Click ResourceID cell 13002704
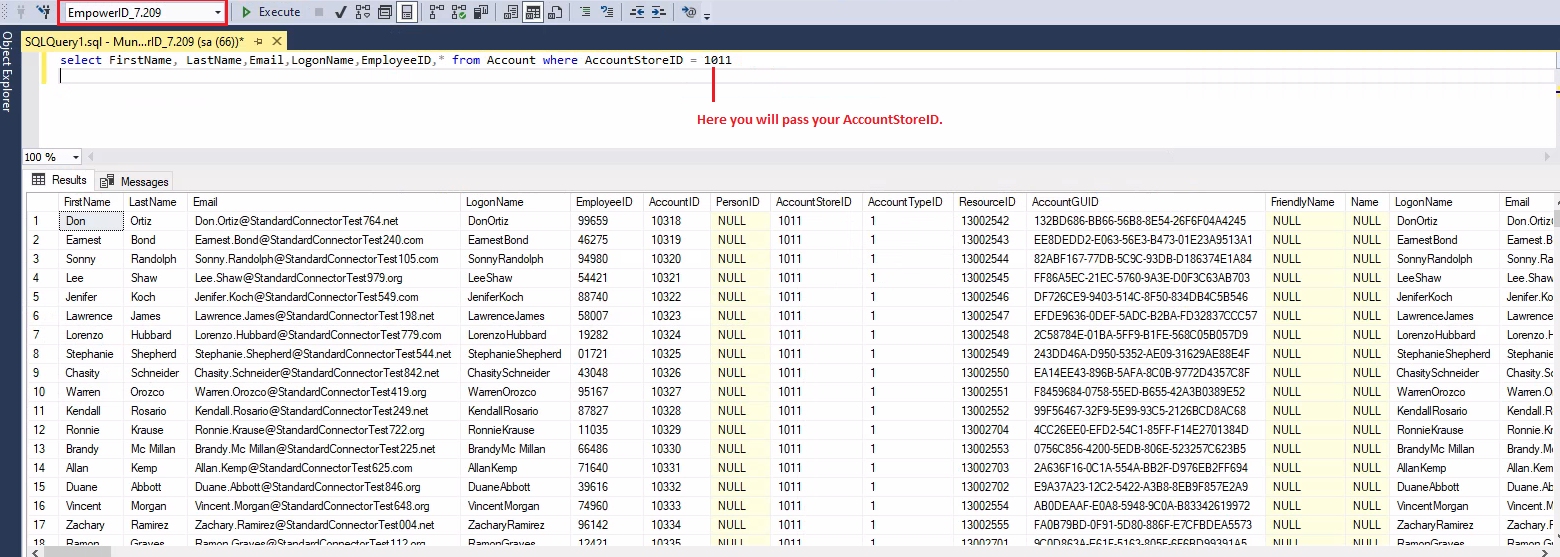 (988, 430)
